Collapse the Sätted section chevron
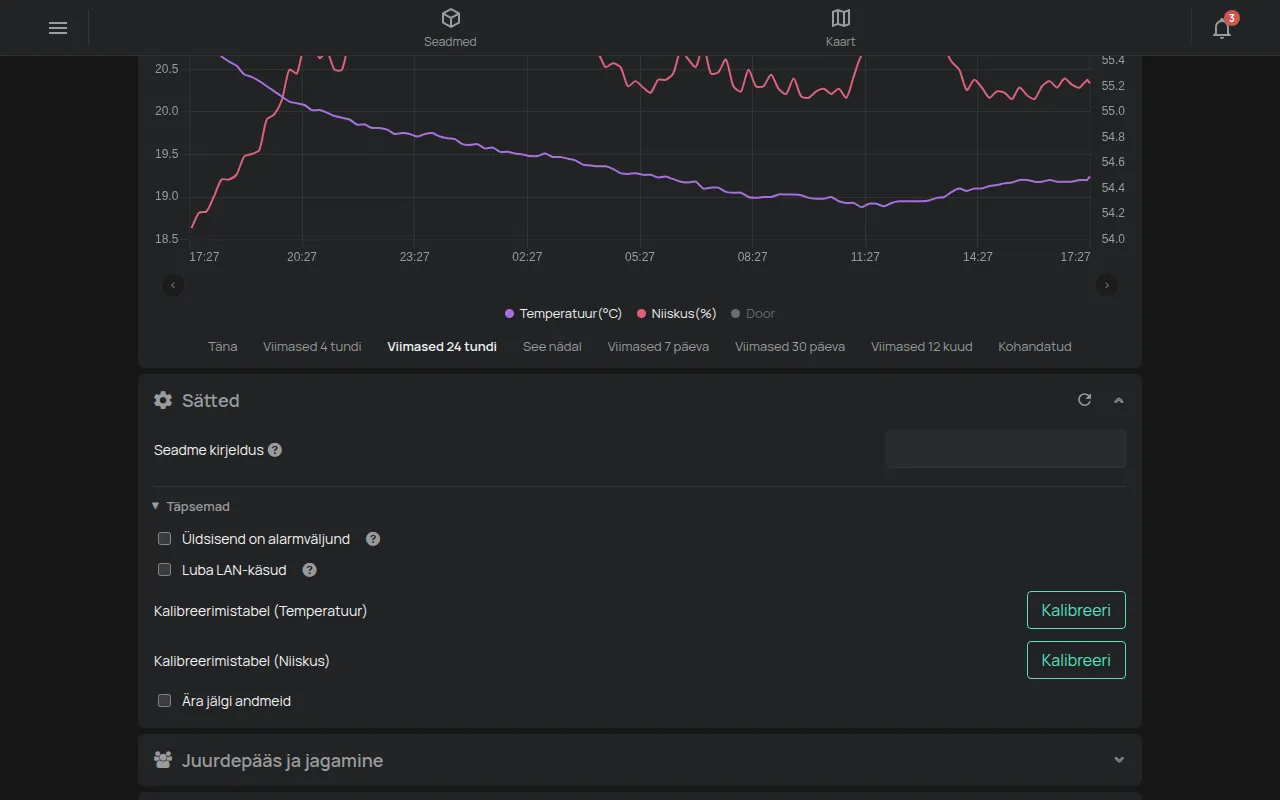The height and width of the screenshot is (800, 1280). coord(1119,400)
